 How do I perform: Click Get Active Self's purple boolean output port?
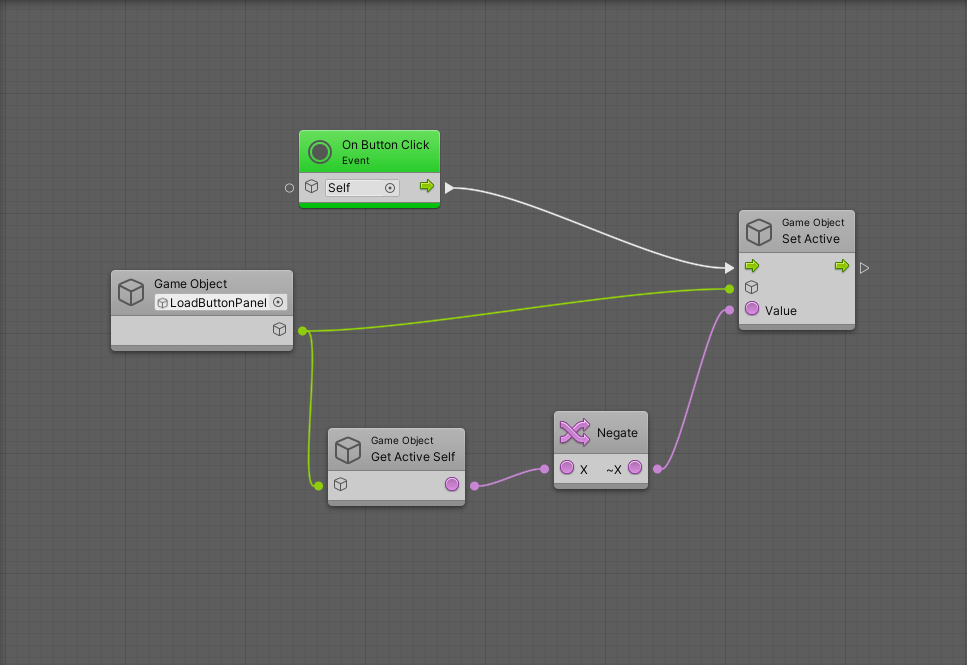452,484
